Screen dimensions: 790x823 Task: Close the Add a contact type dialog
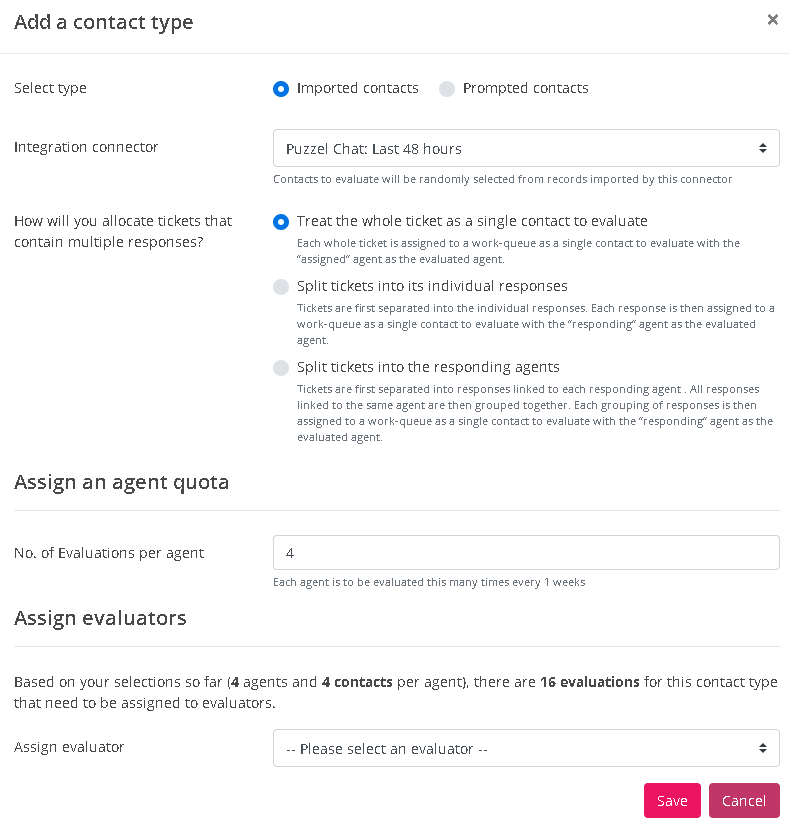point(772,19)
